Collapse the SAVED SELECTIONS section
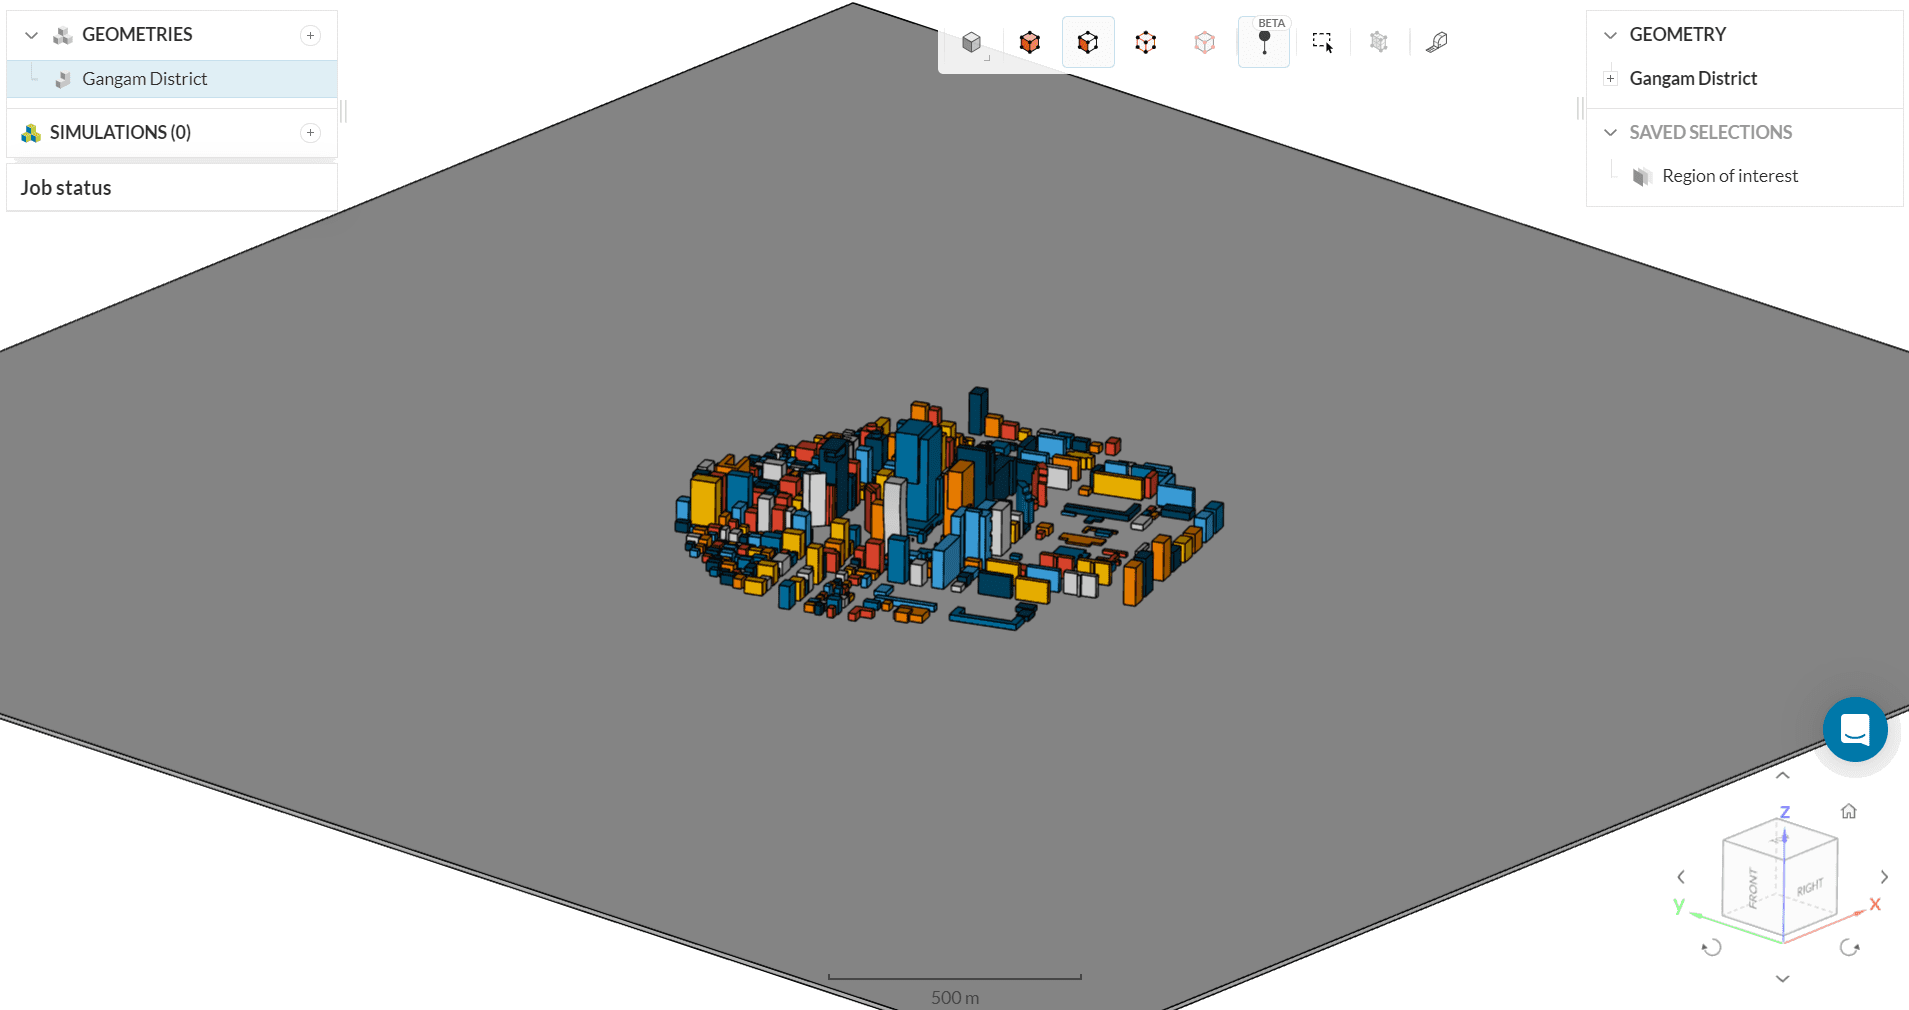 (x=1610, y=133)
